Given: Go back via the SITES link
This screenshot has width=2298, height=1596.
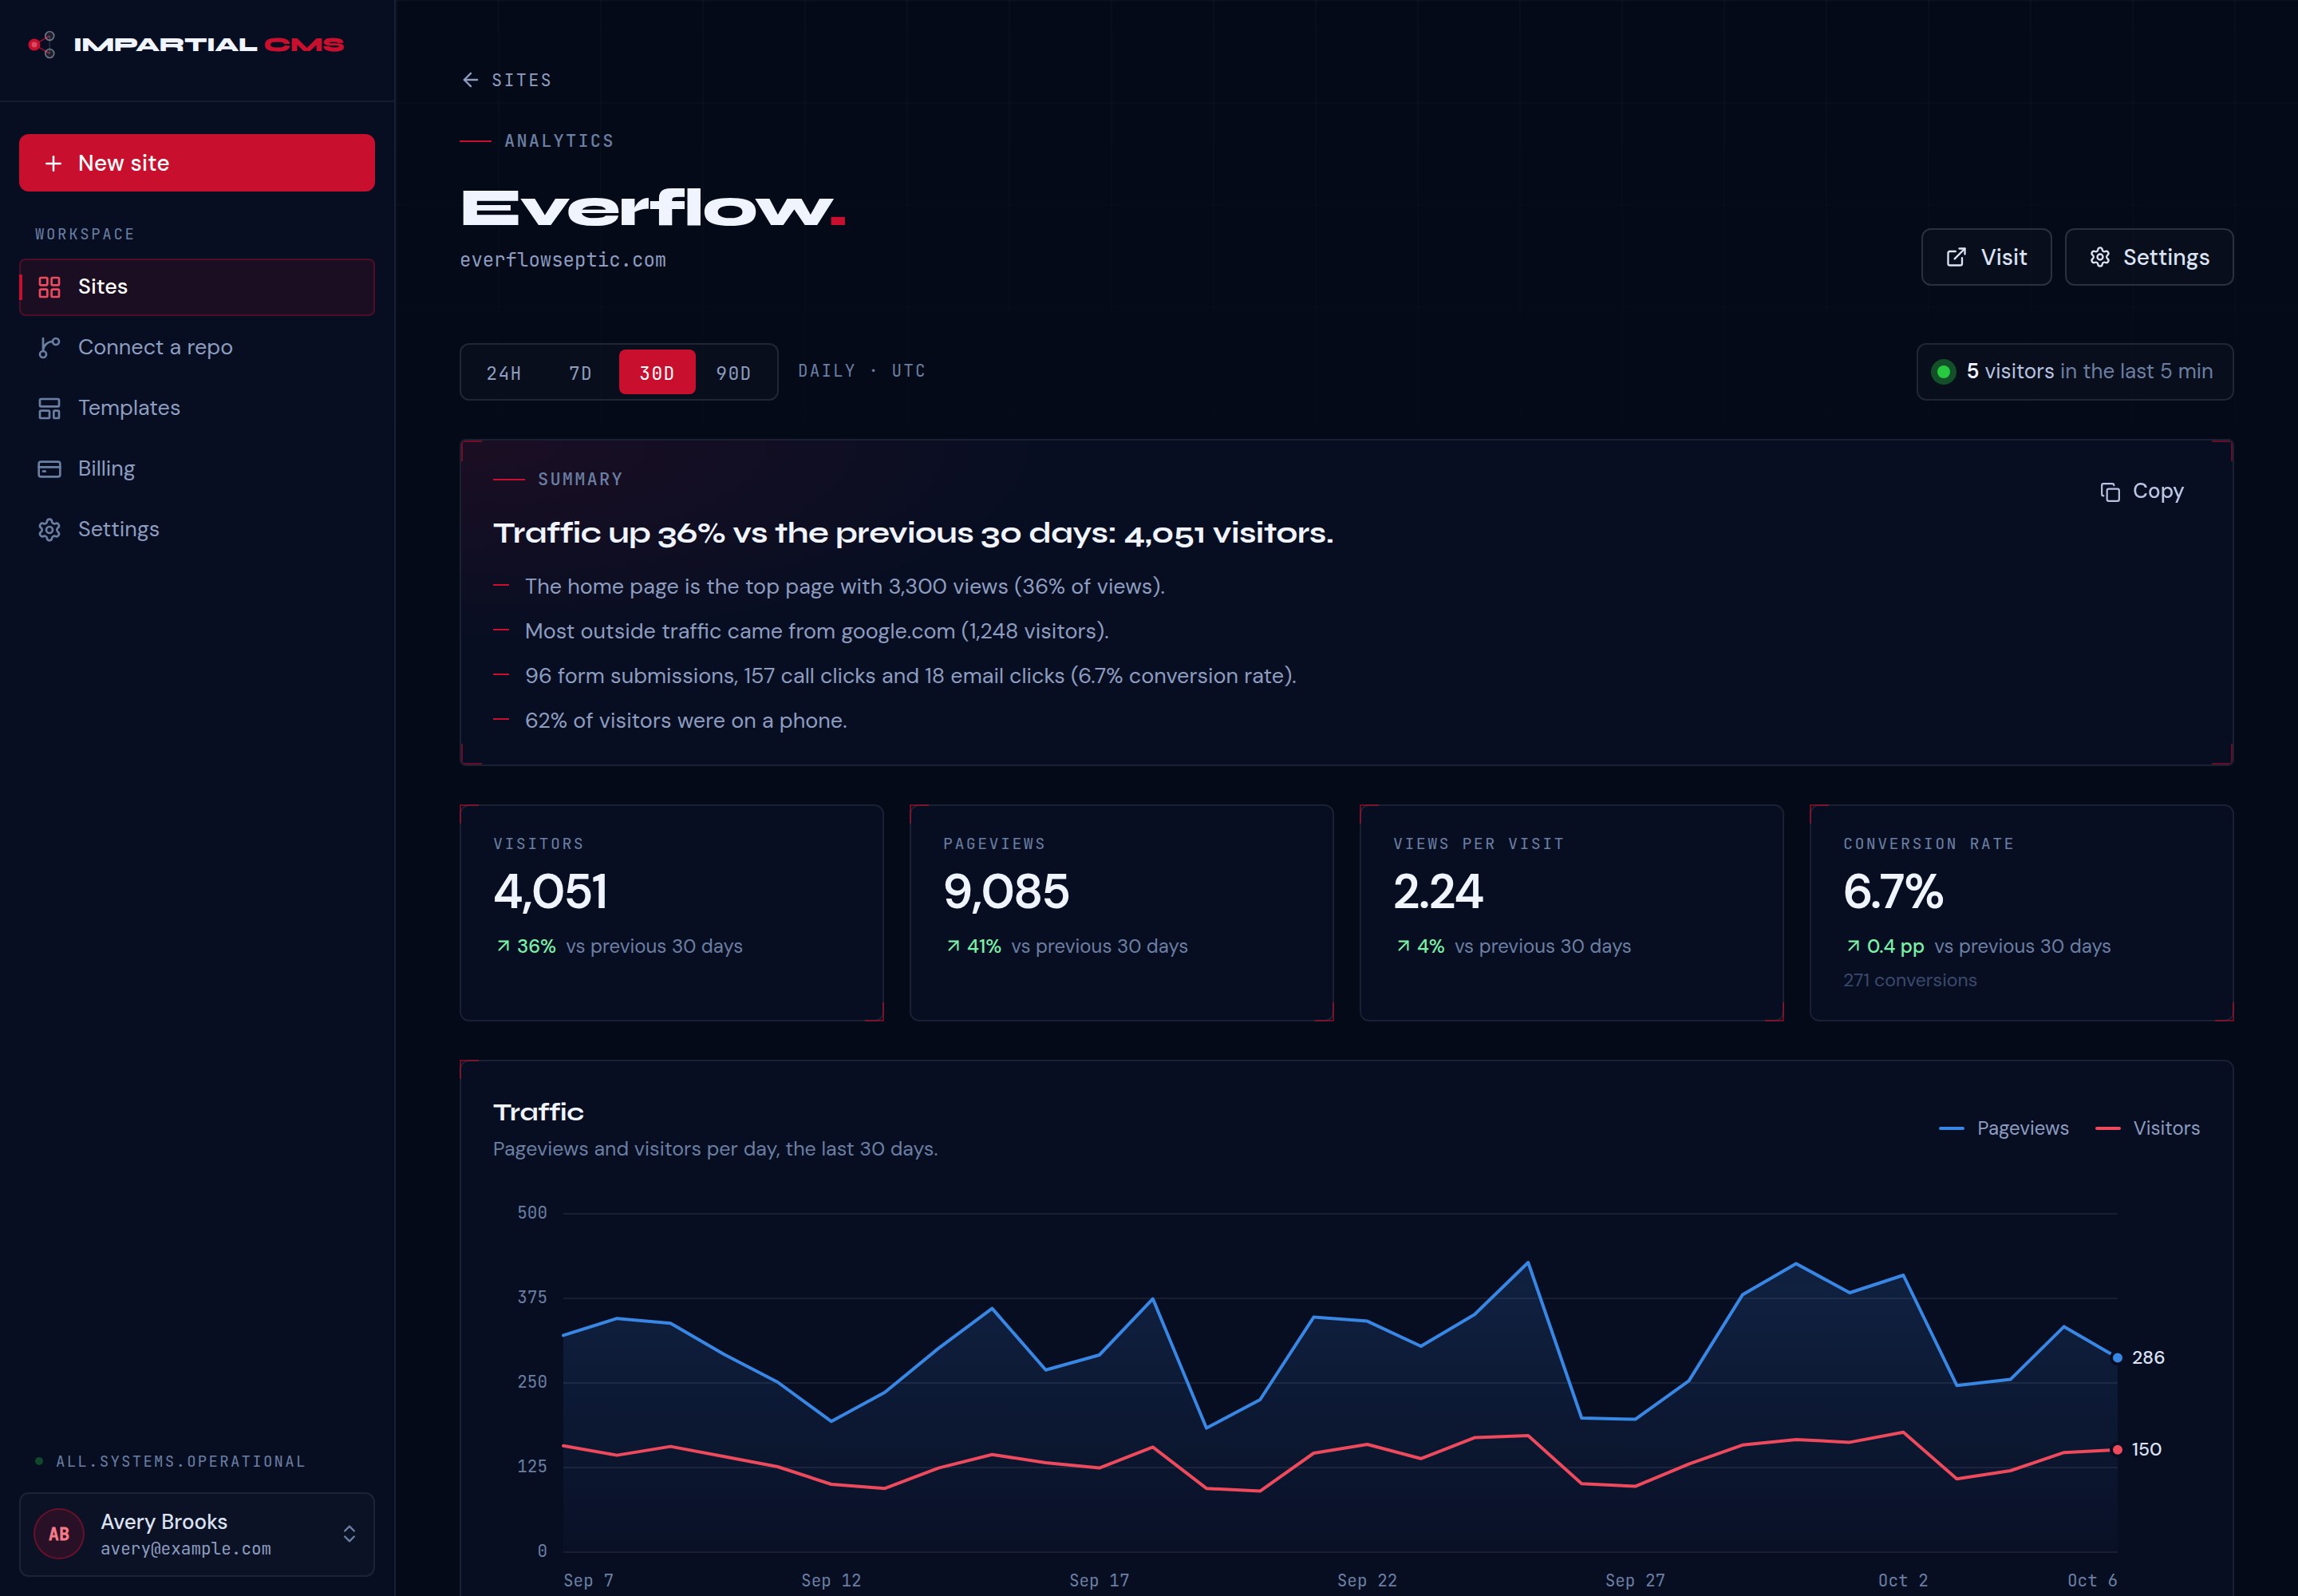Looking at the screenshot, I should pos(507,80).
